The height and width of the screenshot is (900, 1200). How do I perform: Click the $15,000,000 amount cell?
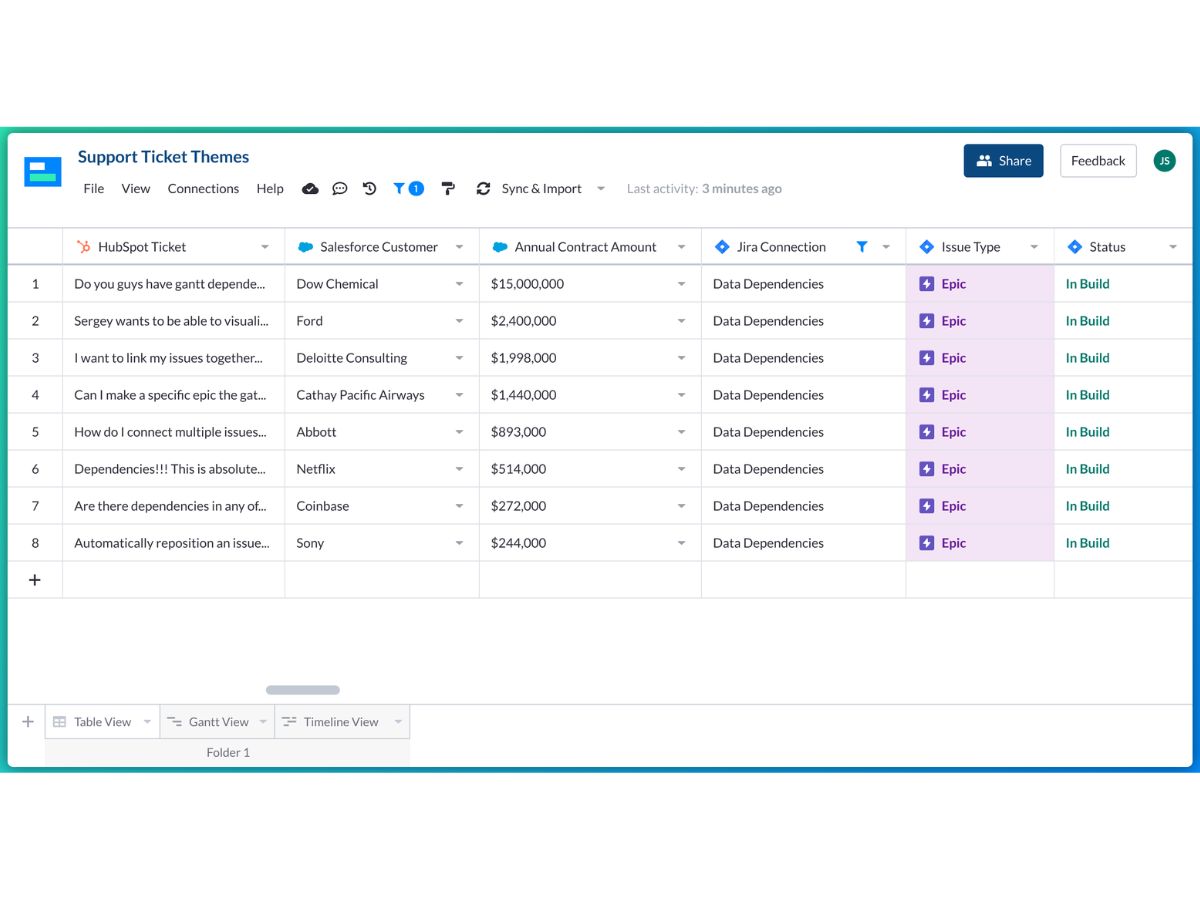click(590, 284)
